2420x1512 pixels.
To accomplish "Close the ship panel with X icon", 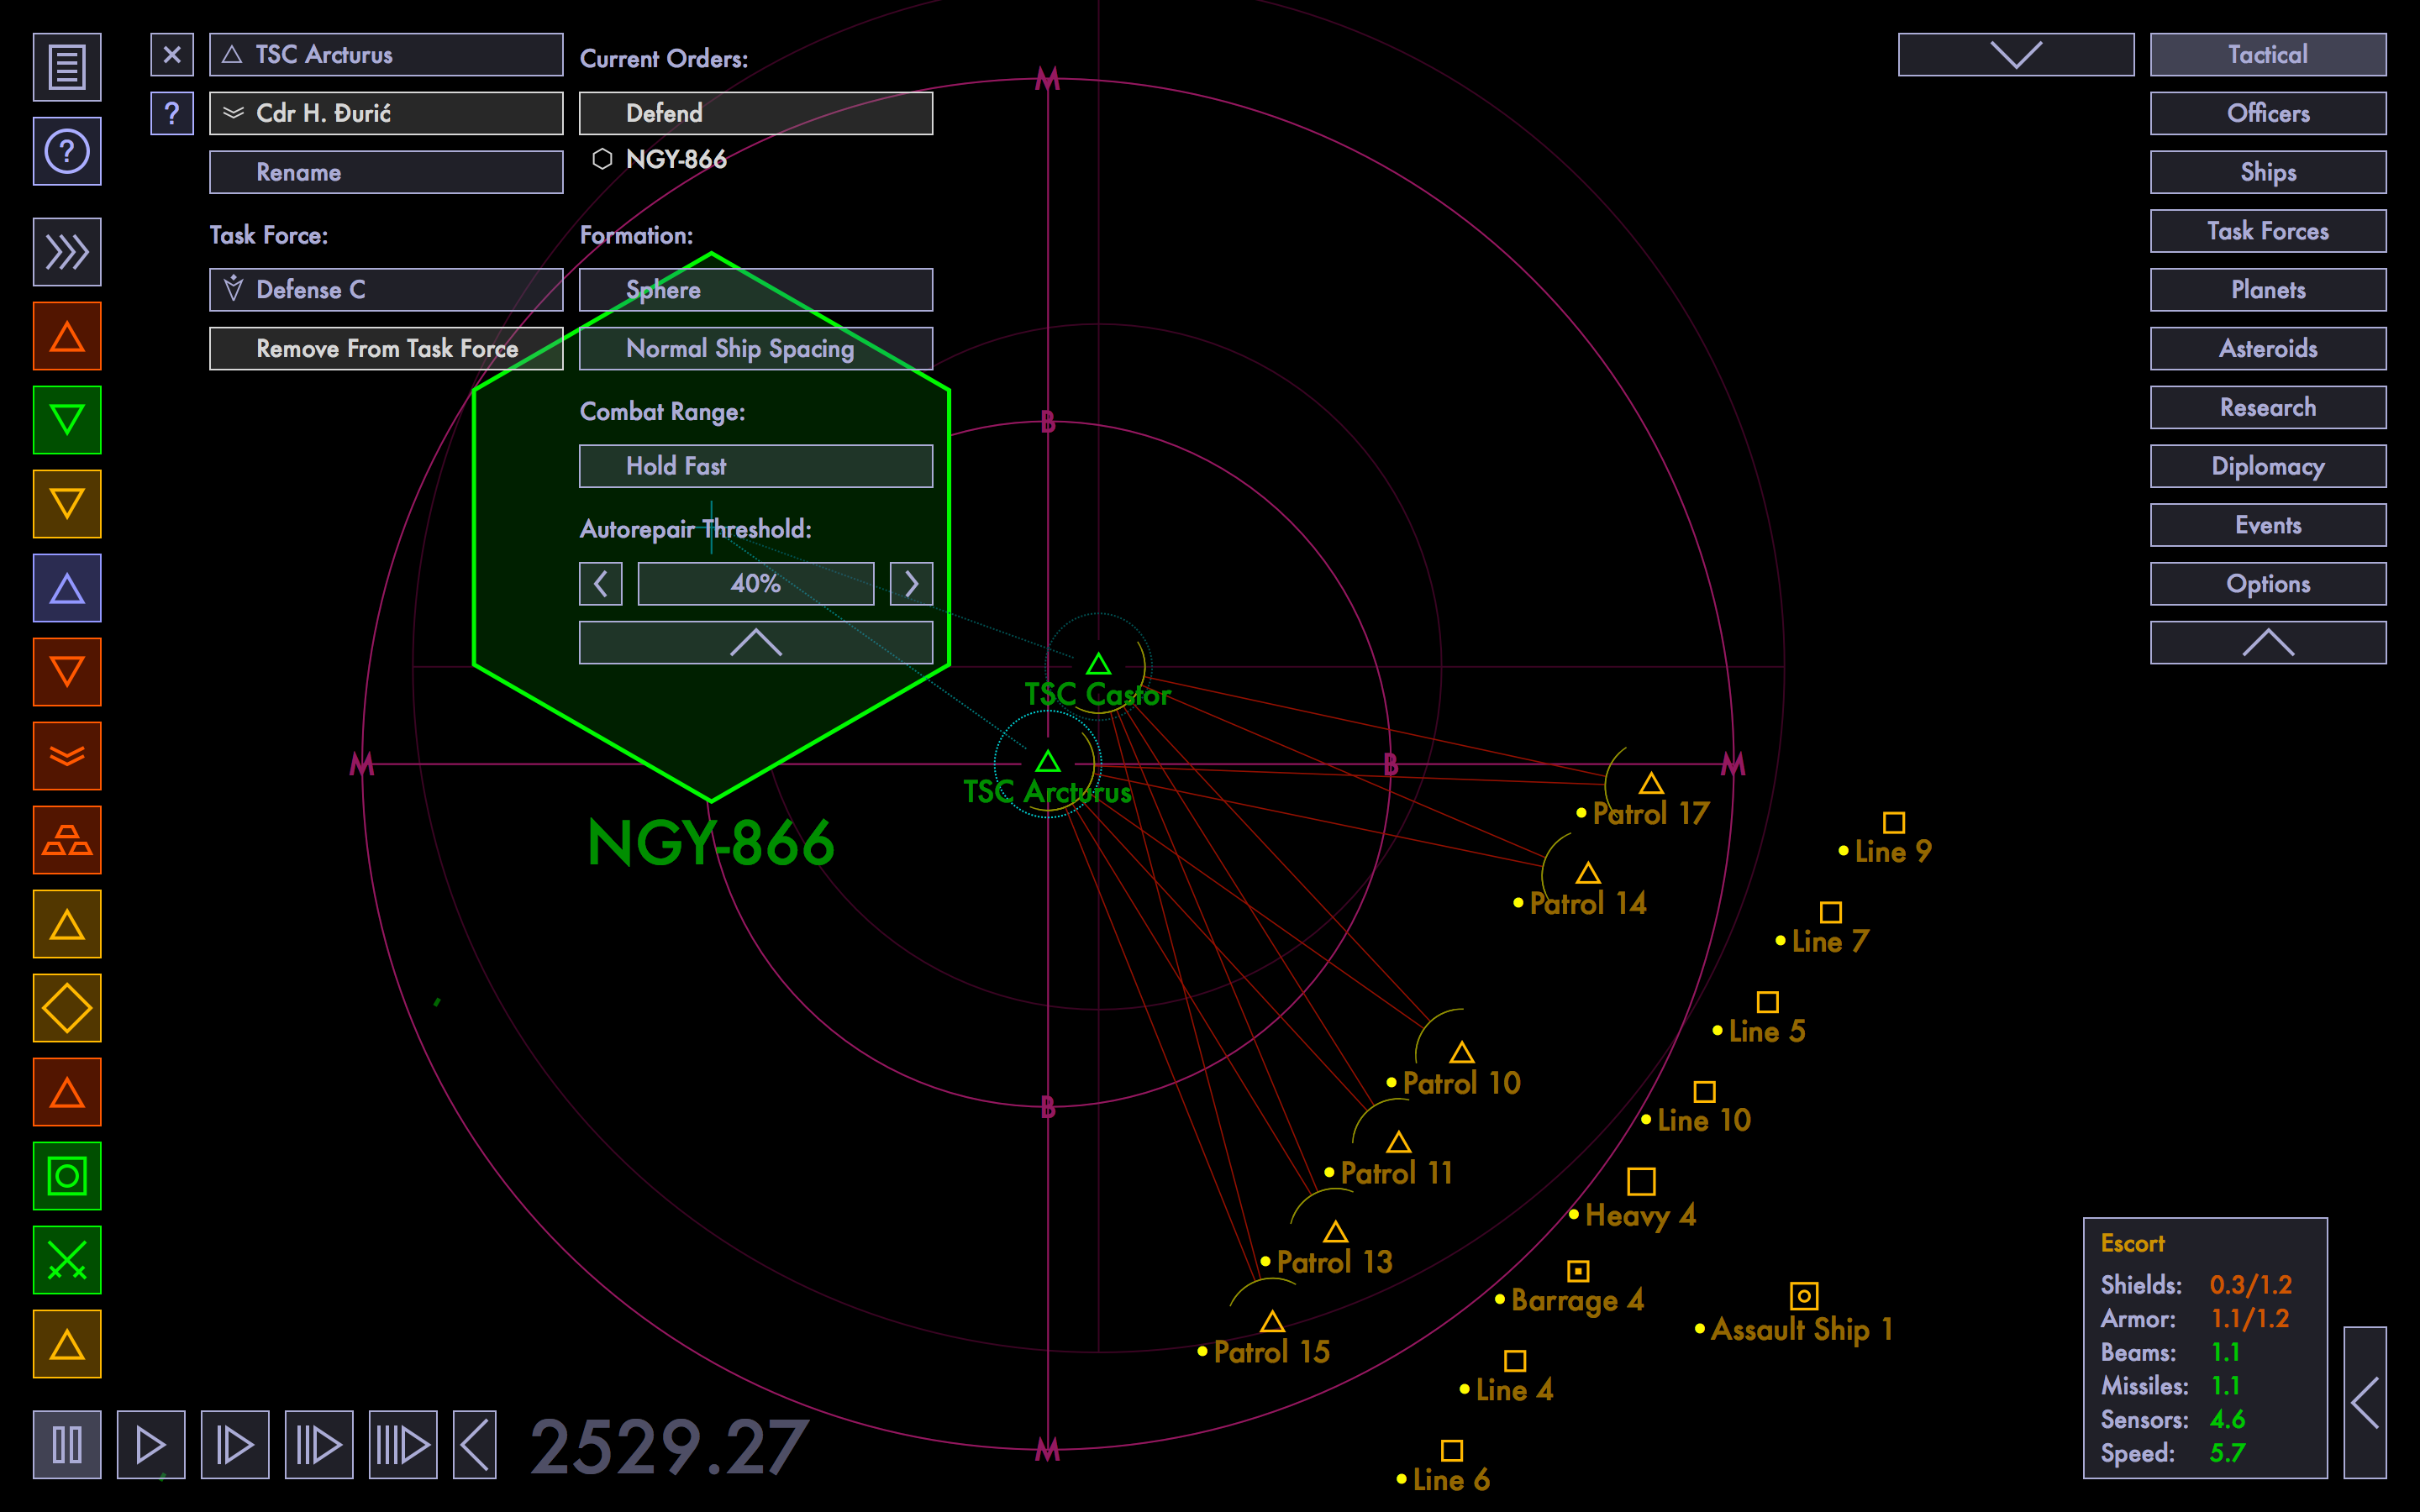I will click(x=172, y=54).
